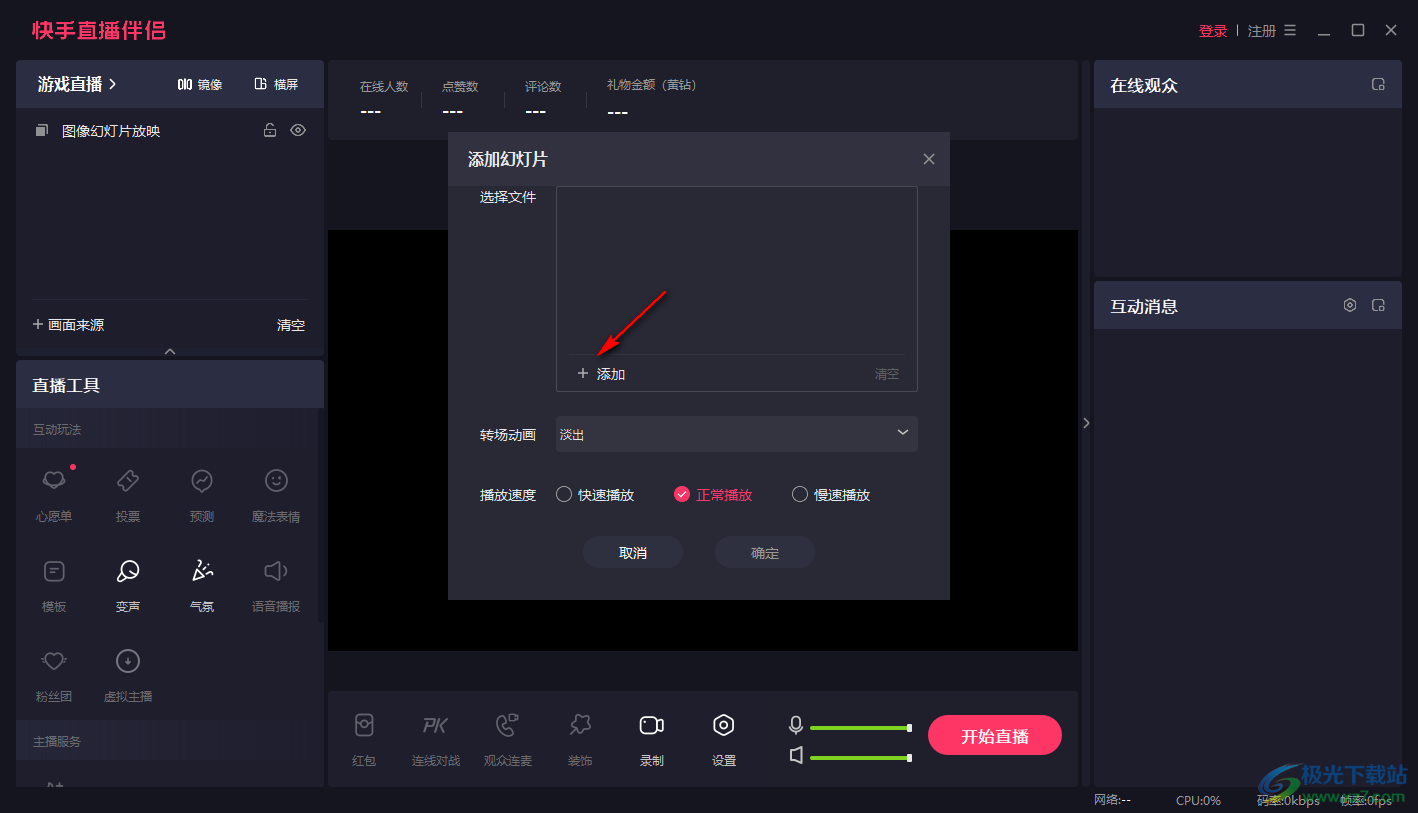This screenshot has width=1418, height=813.
Task: Clear sources with 清空 in source panel
Action: point(291,325)
